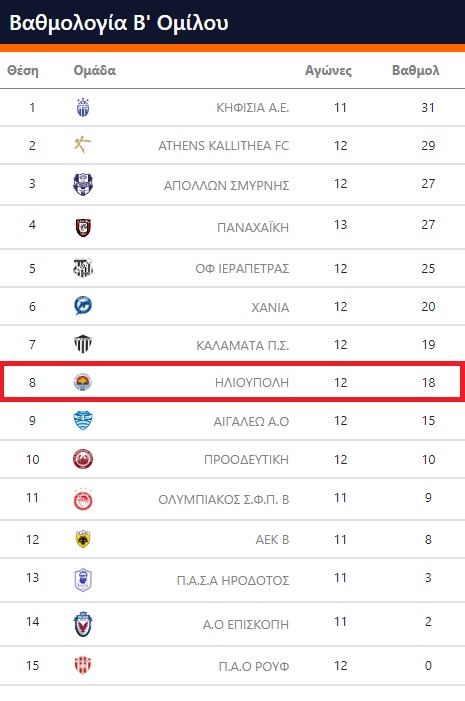
Task: Open the ΠΡΟΟΔΕΥΤΙΚΗ crimson round crest
Action: (83, 459)
